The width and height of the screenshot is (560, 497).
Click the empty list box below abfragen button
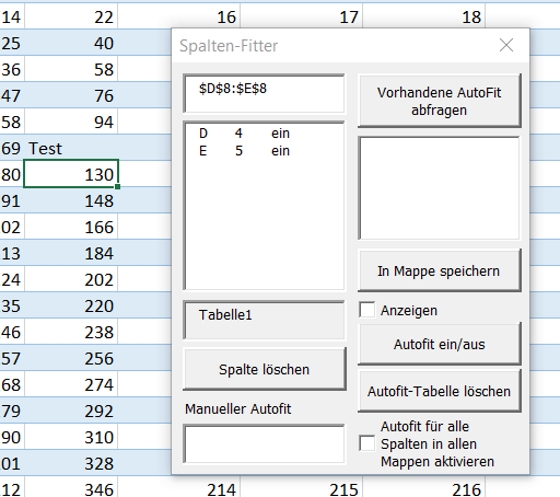[x=439, y=188]
